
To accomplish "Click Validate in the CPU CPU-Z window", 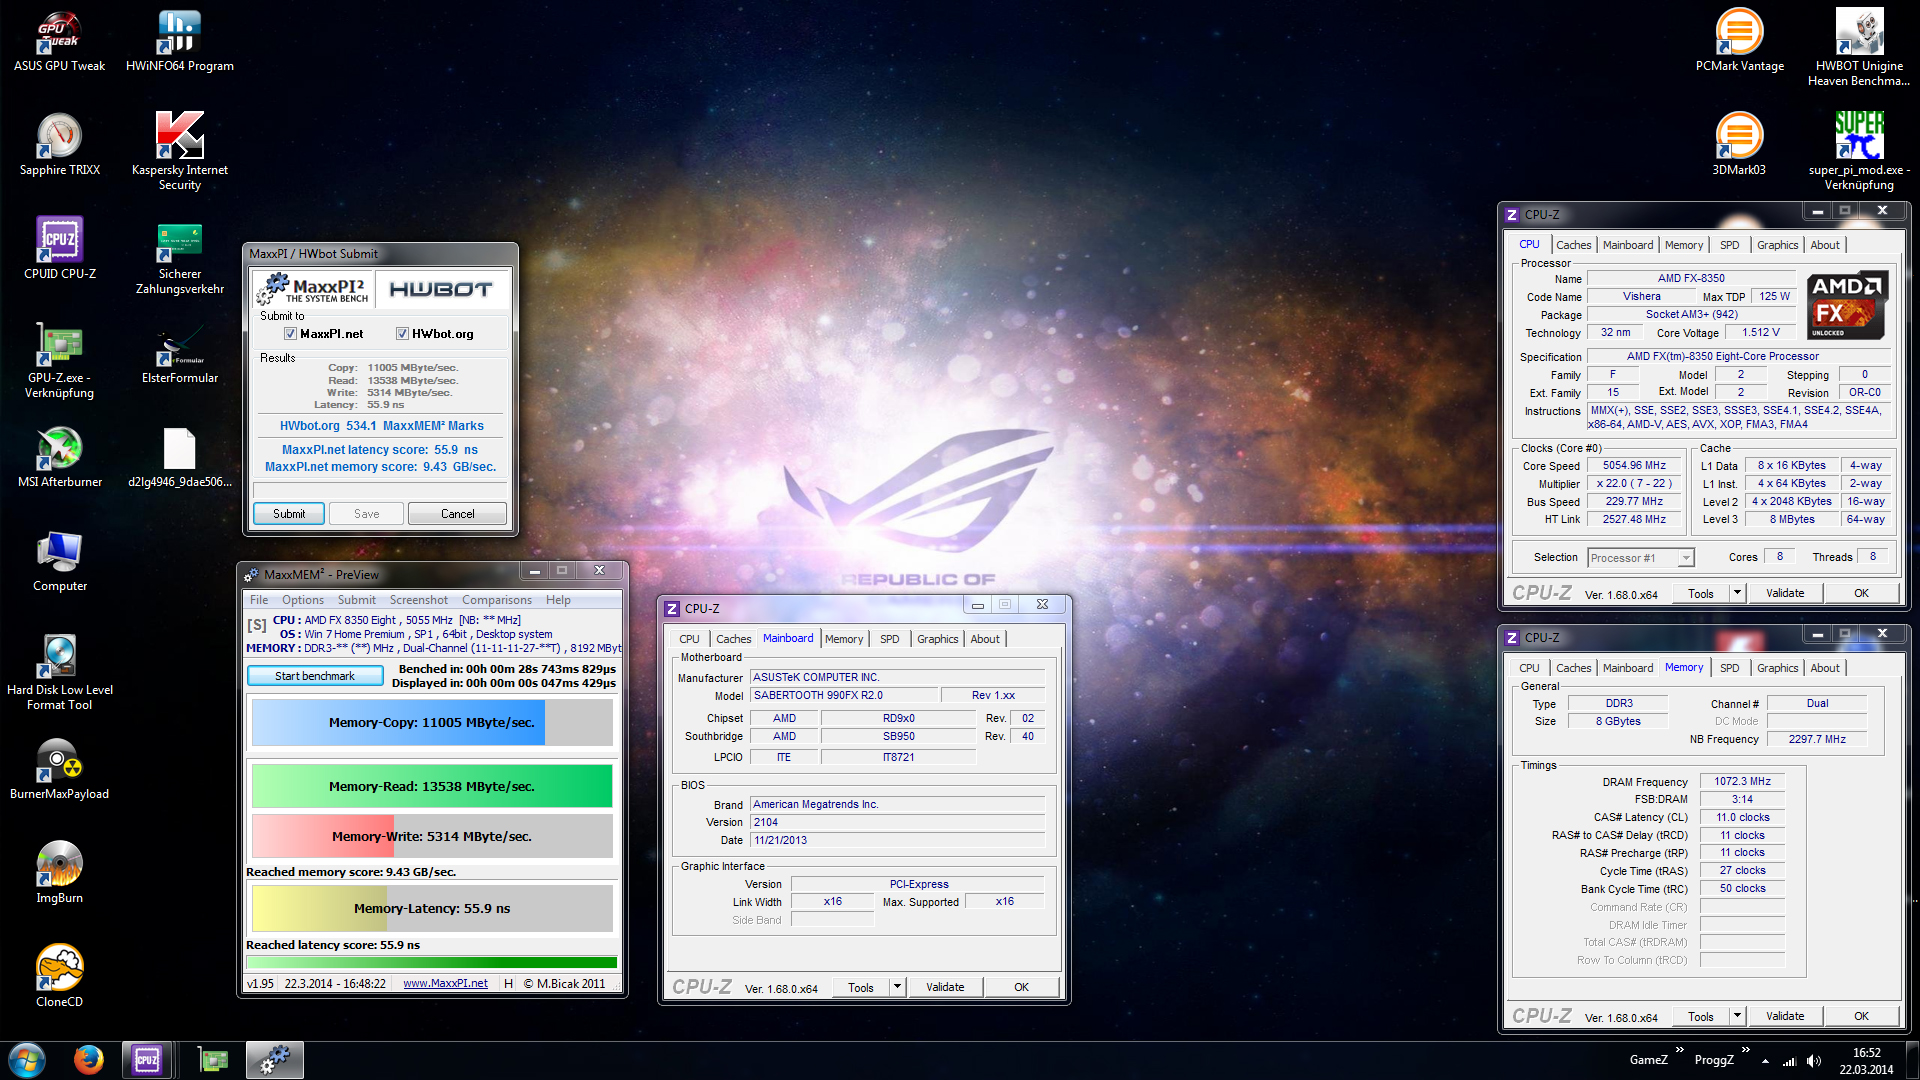I will tap(1785, 593).
